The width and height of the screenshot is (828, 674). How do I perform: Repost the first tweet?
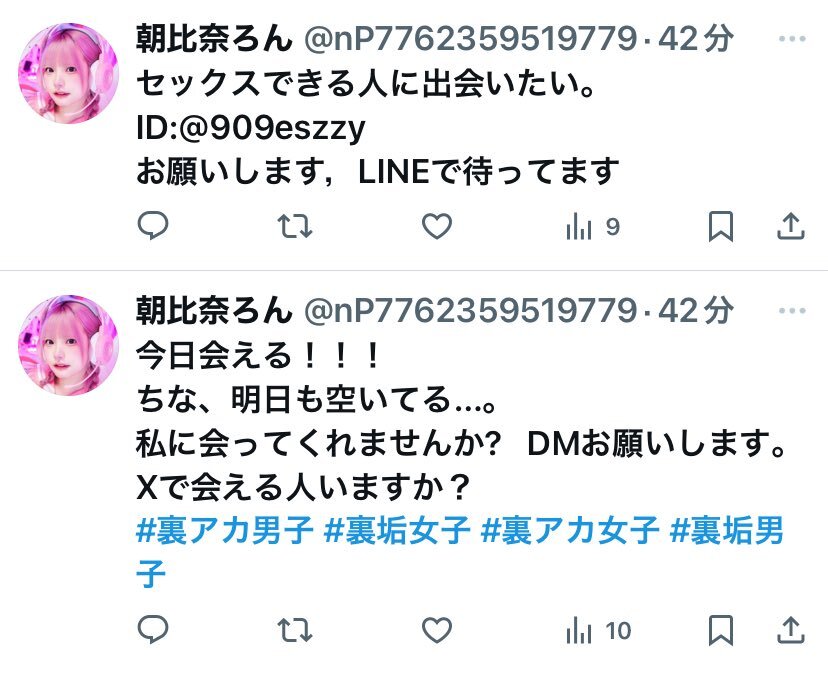(x=295, y=226)
